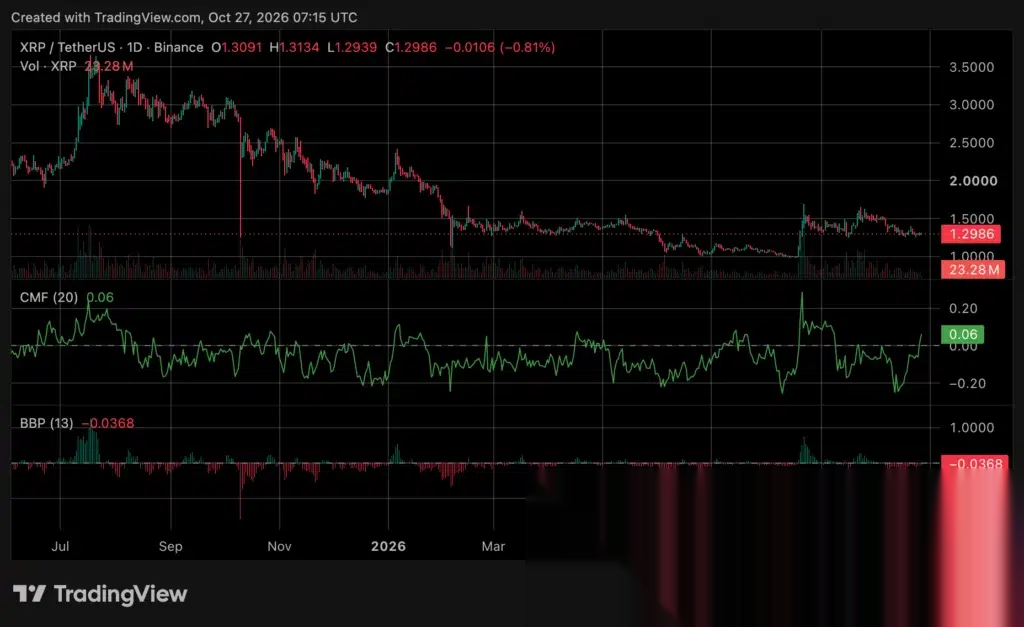Click the 2.5000 price axis label

pyautogui.click(x=971, y=142)
